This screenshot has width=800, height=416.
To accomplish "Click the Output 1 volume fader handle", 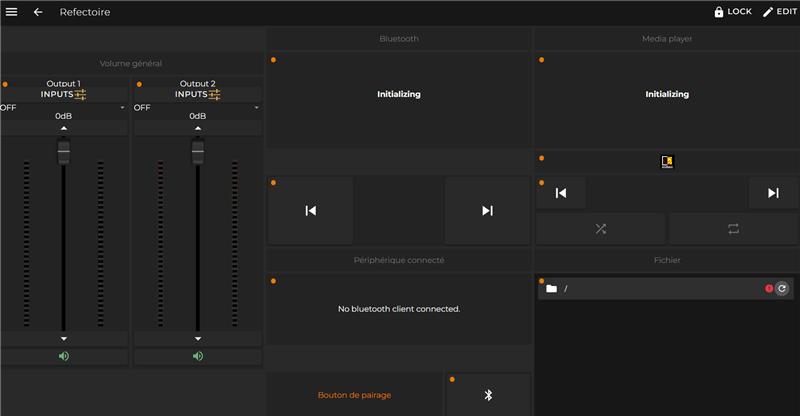I will tap(64, 152).
